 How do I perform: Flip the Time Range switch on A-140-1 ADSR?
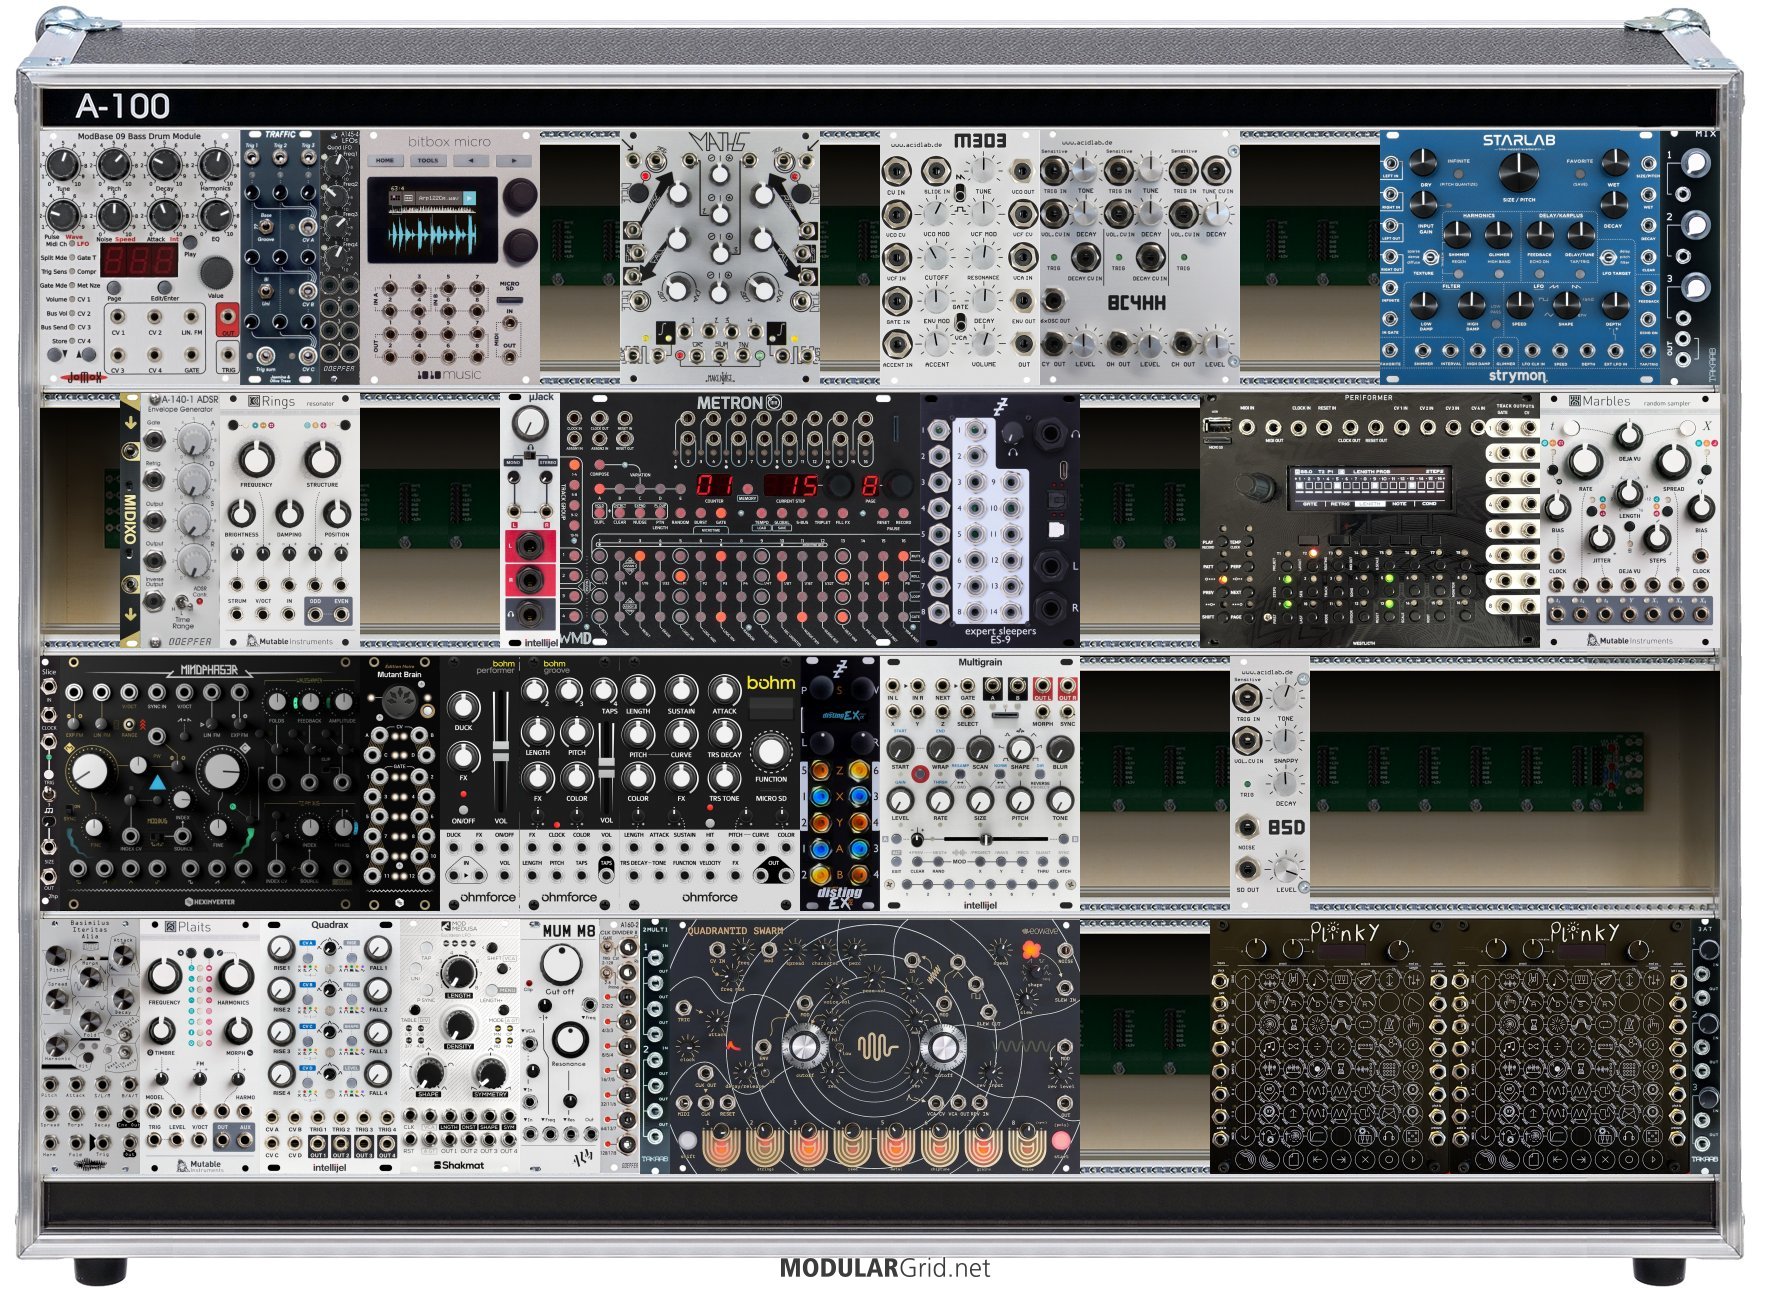point(183,603)
